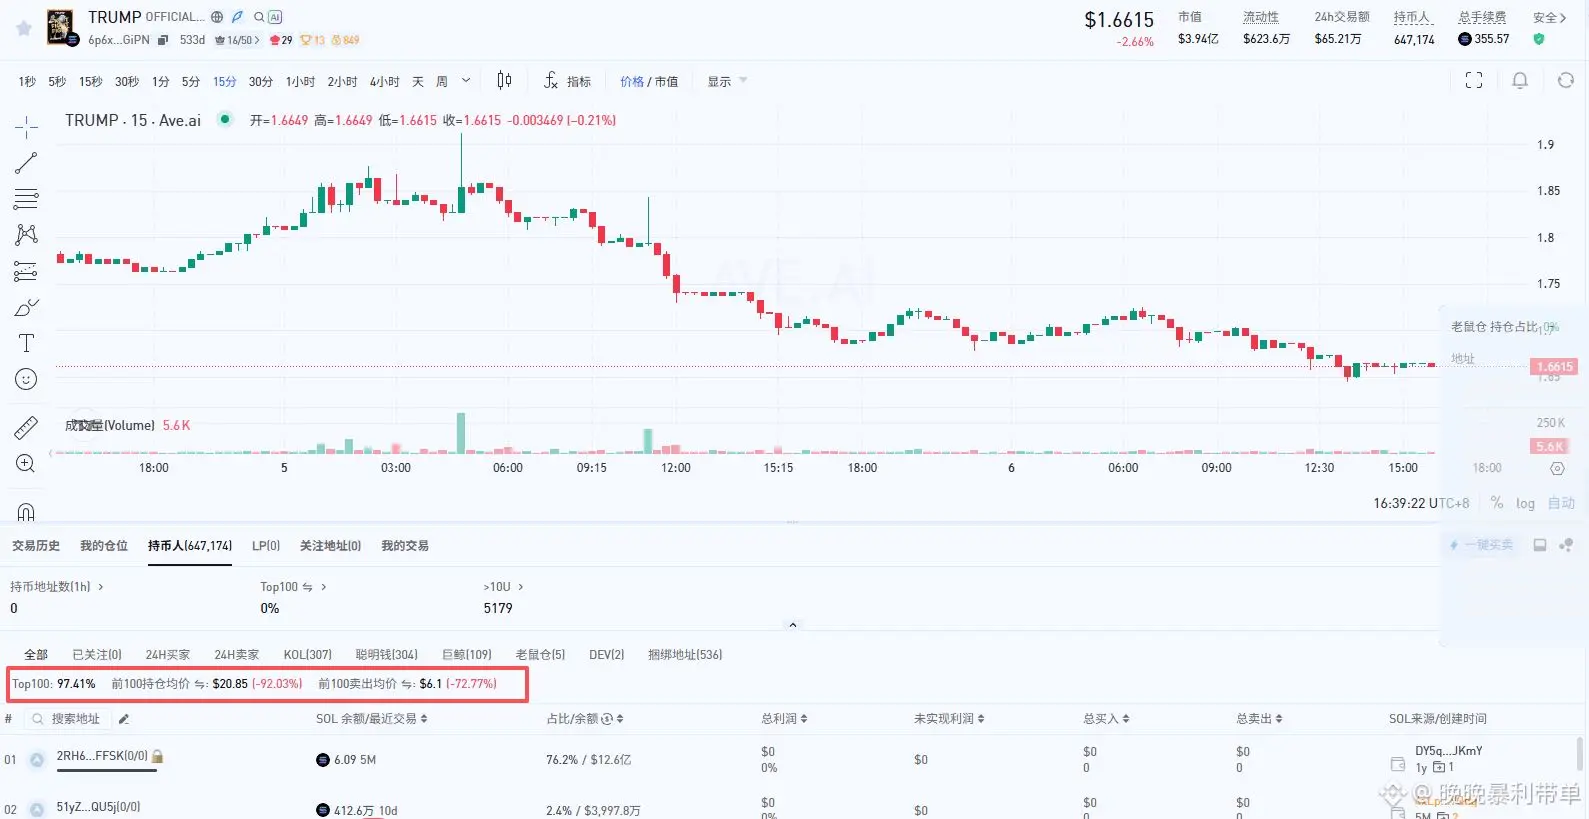Copy the 6p6x...GiPN contract address
1589x819 pixels.
[163, 40]
